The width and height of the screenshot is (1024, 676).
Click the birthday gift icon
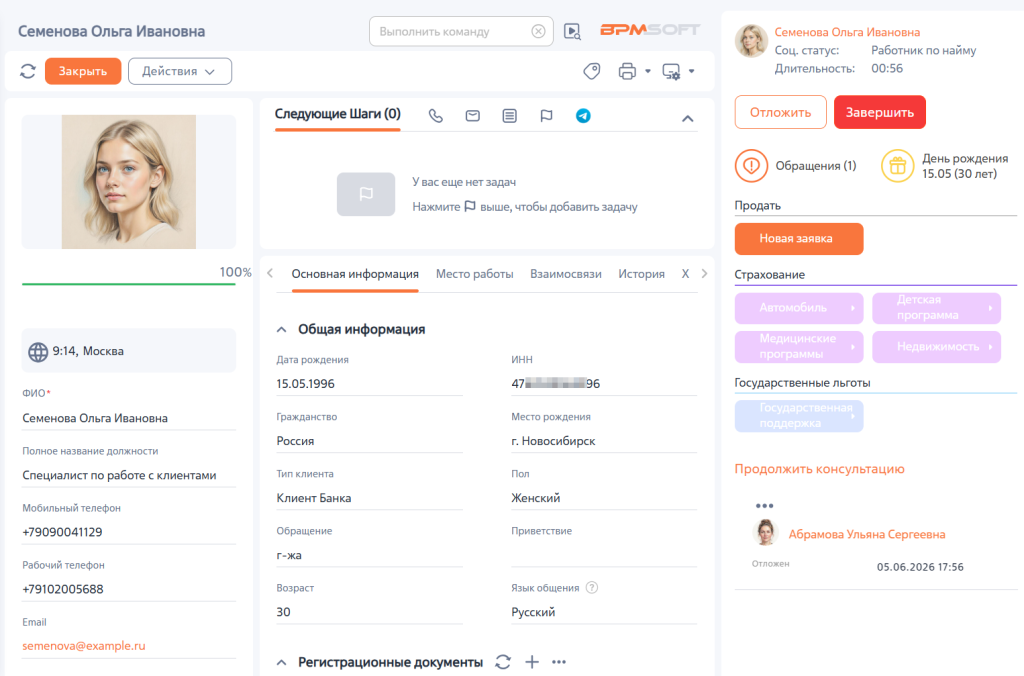click(897, 166)
